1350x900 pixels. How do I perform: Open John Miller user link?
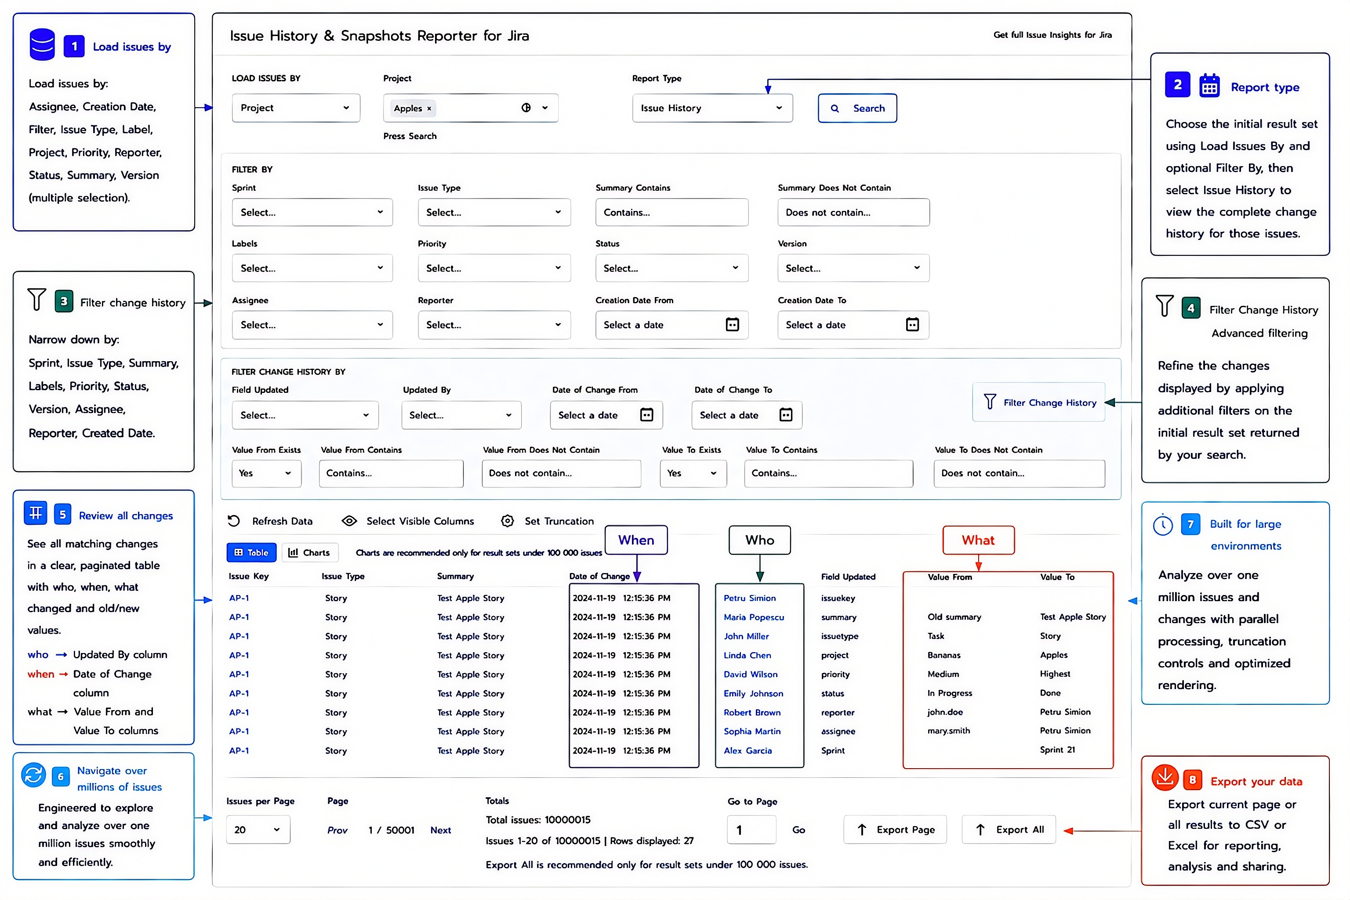click(747, 636)
